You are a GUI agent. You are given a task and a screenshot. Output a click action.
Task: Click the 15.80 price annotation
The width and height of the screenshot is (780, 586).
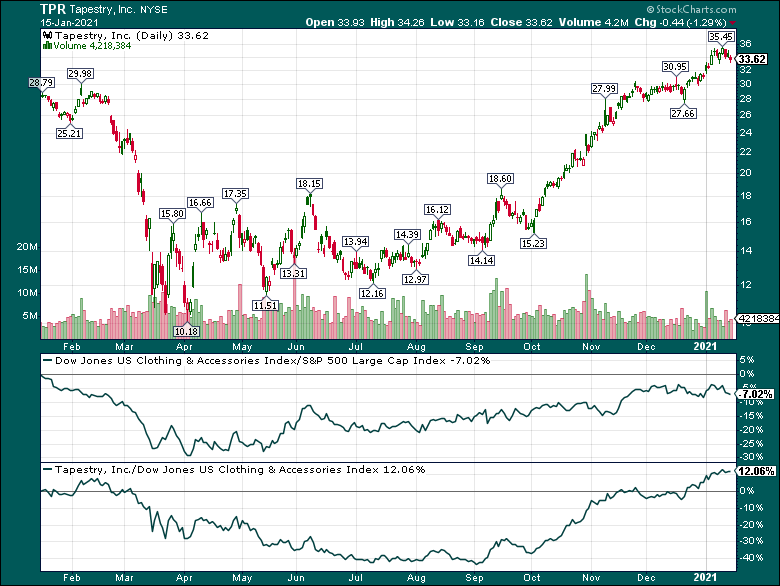pyautogui.click(x=172, y=214)
